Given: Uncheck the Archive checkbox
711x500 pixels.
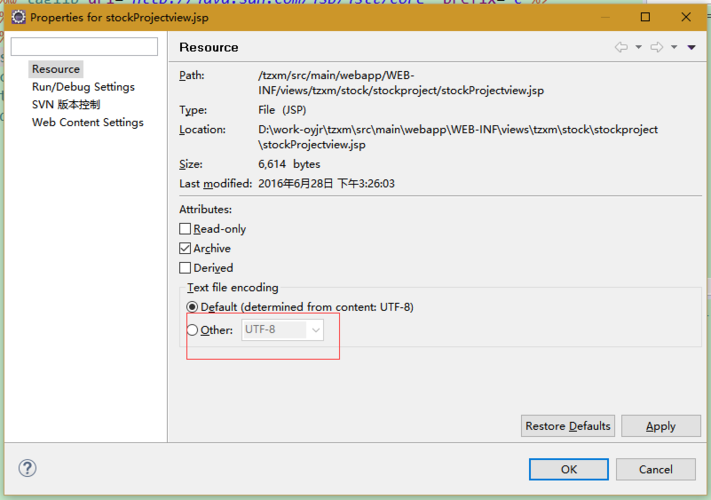Looking at the screenshot, I should (185, 248).
